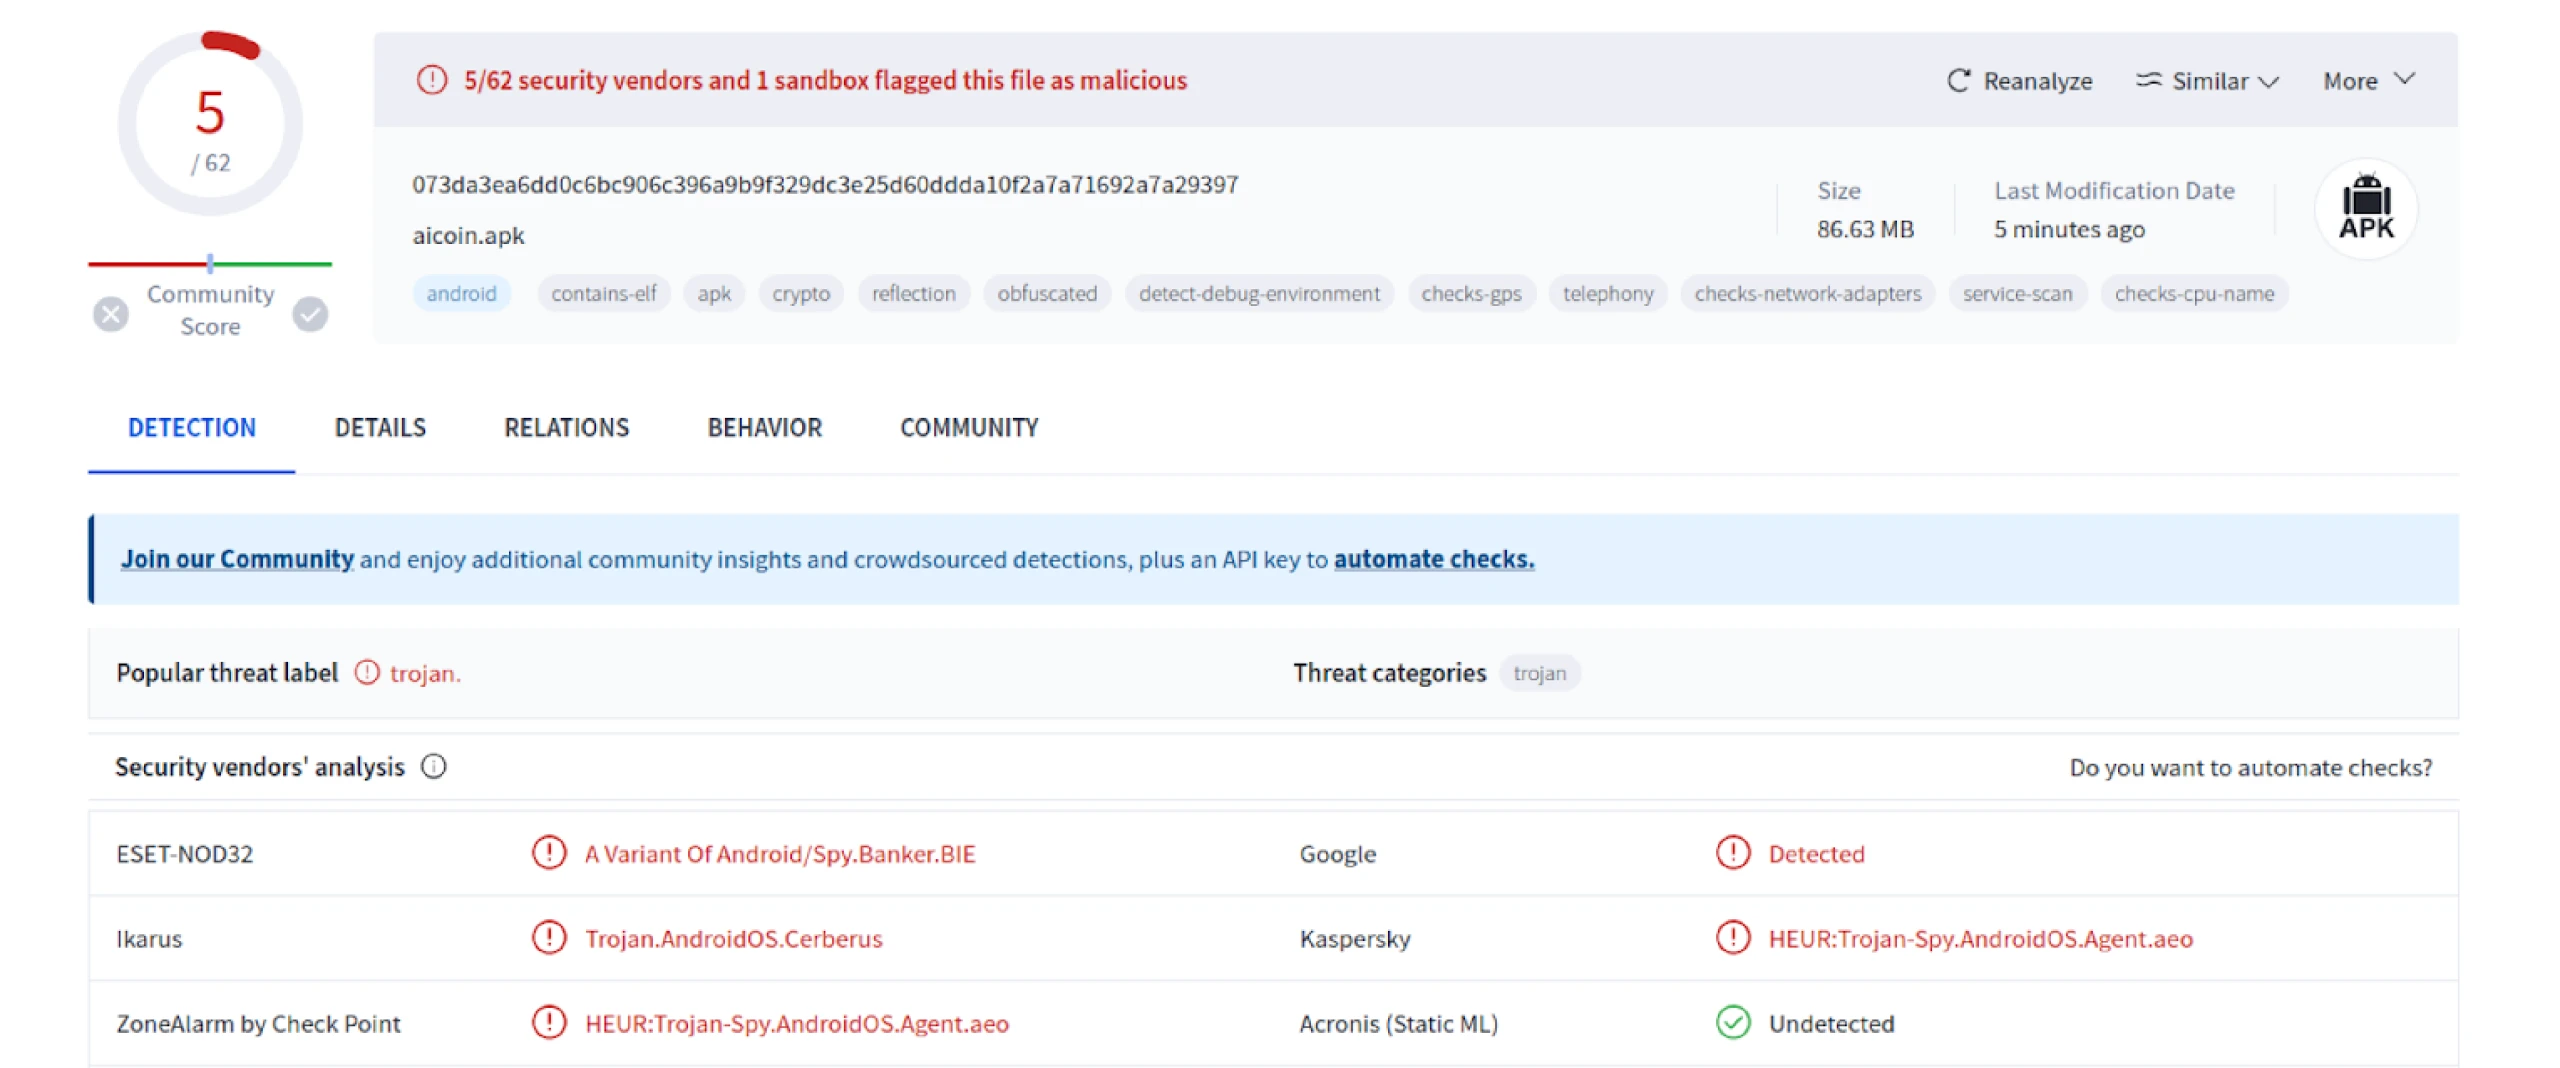The height and width of the screenshot is (1068, 2560).
Task: Expand the Similar dropdown chevron
Action: [2268, 82]
